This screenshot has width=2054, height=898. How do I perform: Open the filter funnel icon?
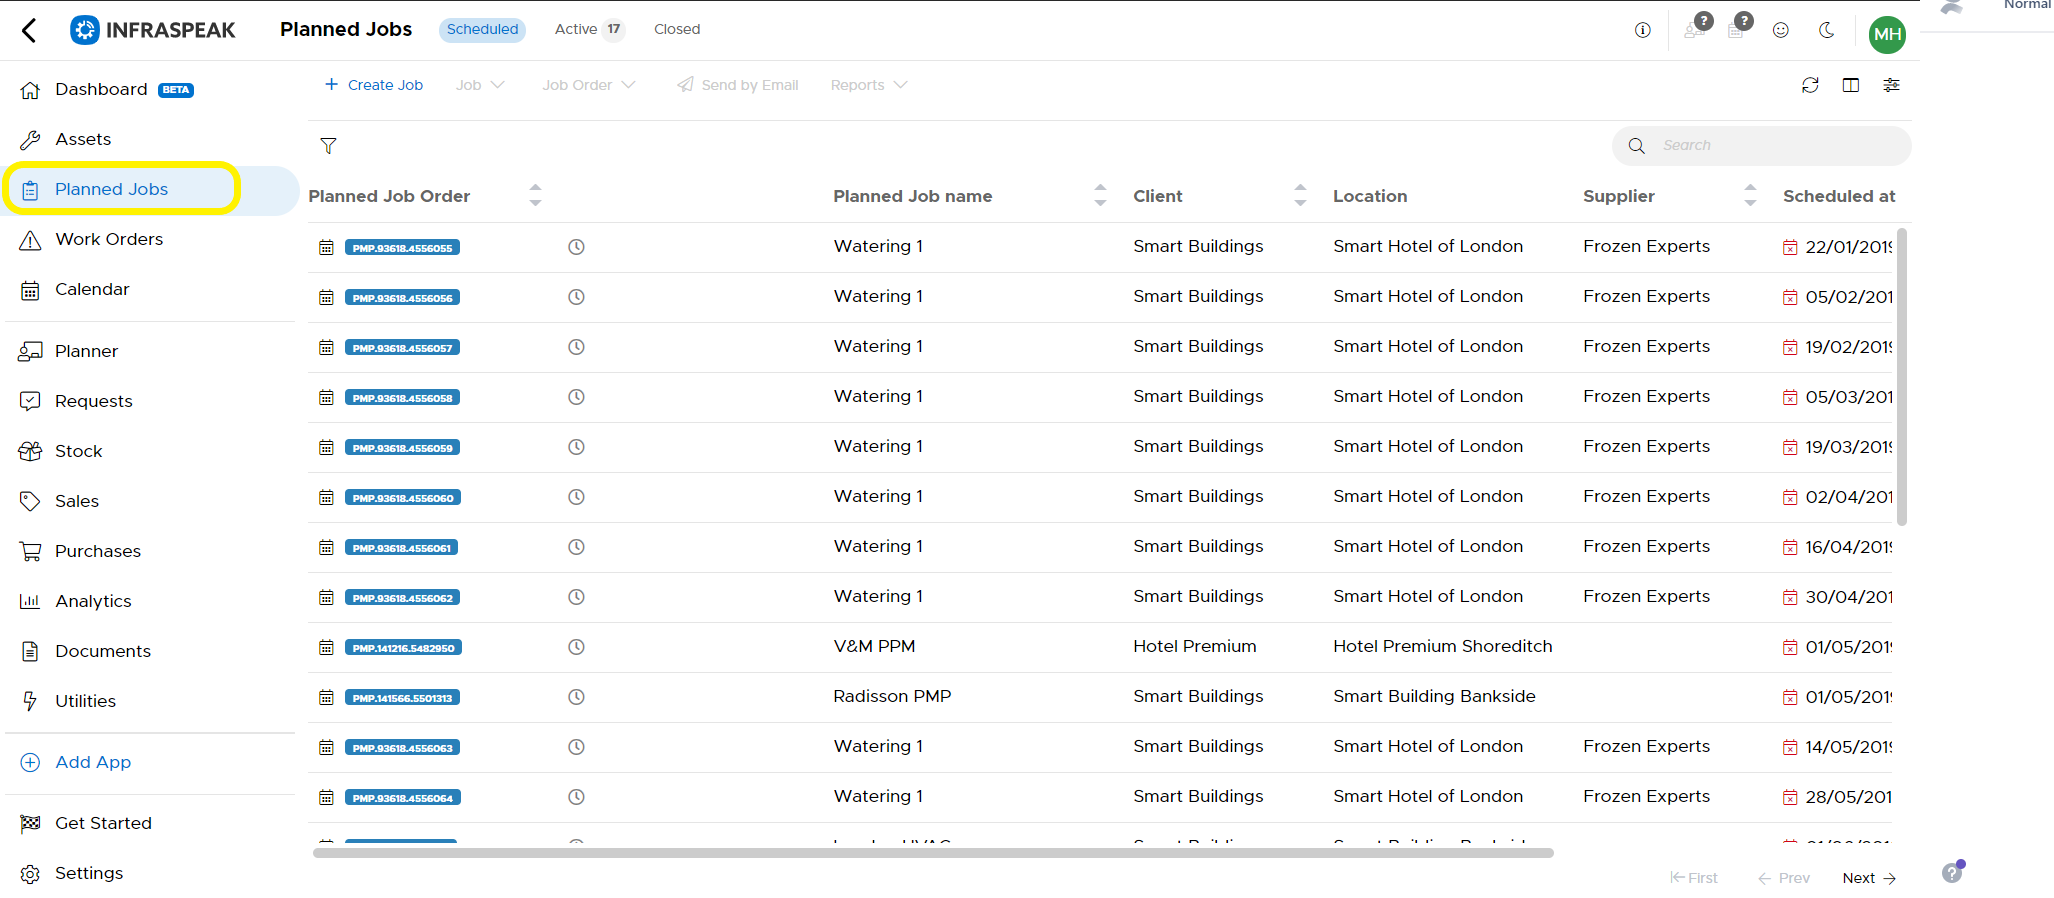pos(328,146)
